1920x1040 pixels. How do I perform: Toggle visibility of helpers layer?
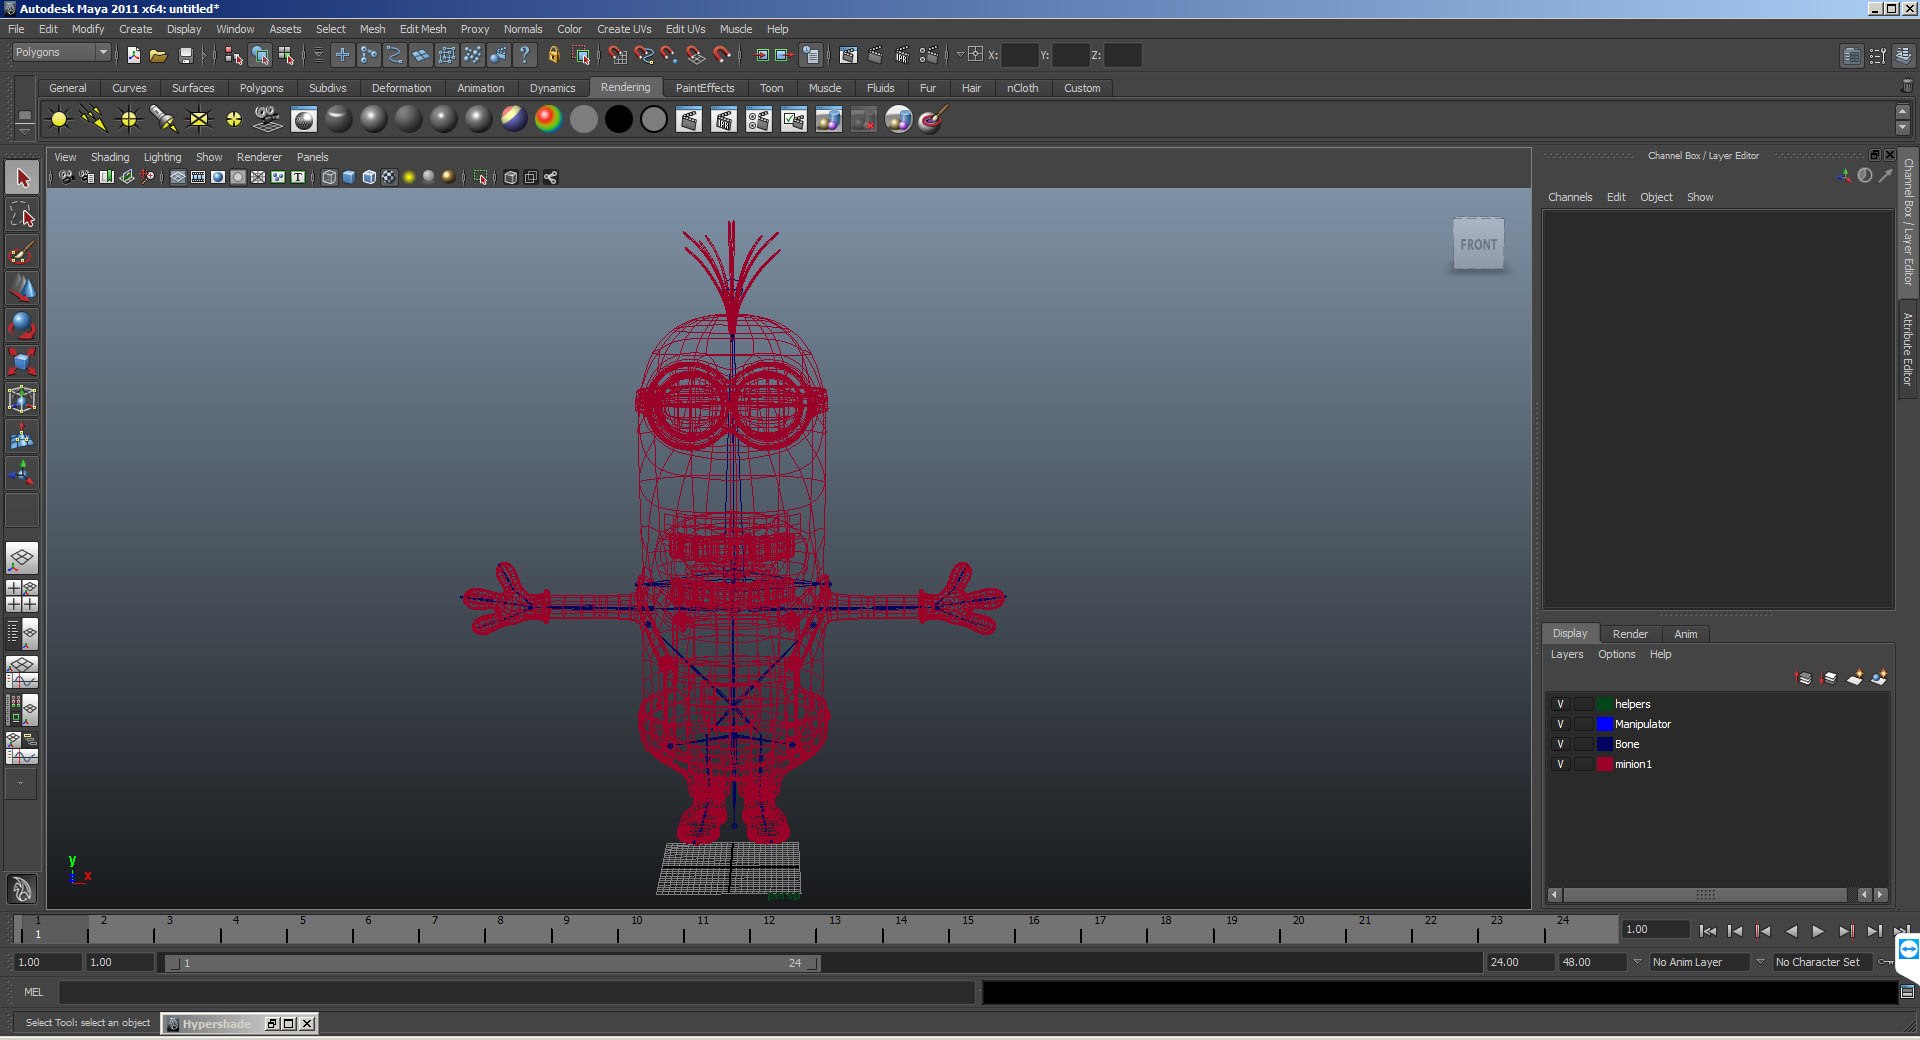(x=1560, y=704)
